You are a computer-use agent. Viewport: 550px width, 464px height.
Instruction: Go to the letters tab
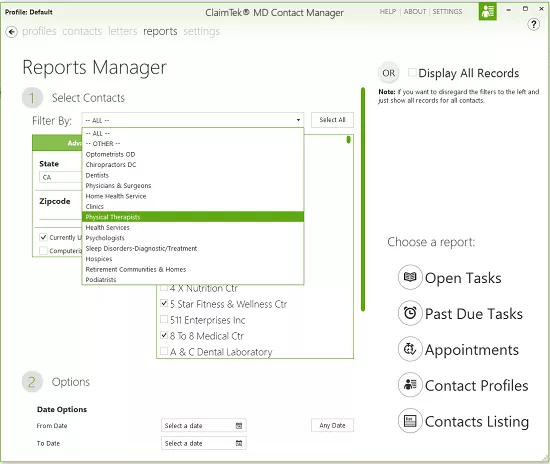click(x=122, y=31)
